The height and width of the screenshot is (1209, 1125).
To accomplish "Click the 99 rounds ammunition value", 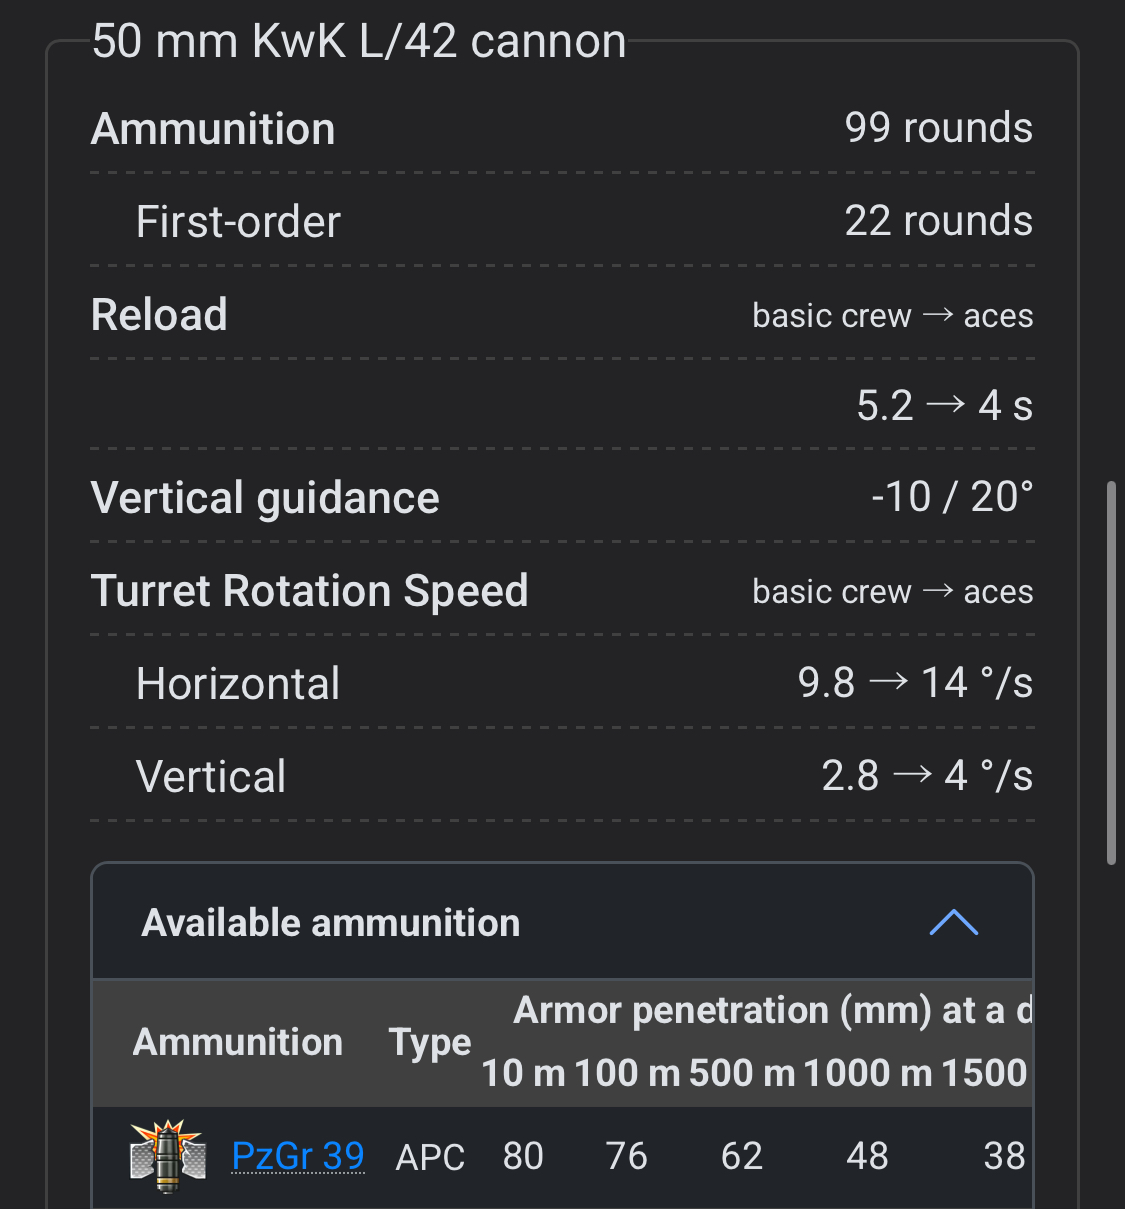I will [938, 128].
